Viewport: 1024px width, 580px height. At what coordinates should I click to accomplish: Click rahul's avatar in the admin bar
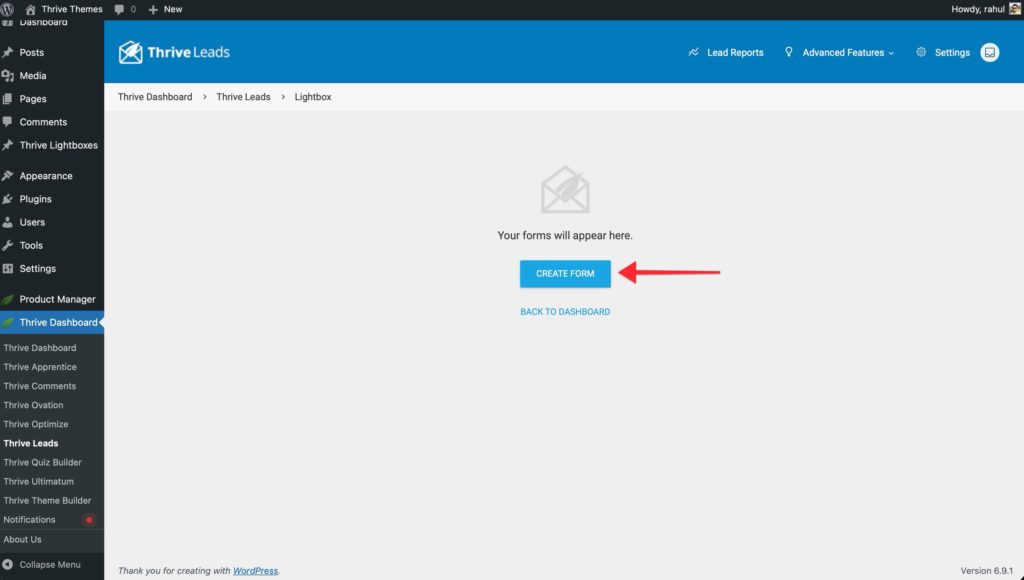(1012, 9)
